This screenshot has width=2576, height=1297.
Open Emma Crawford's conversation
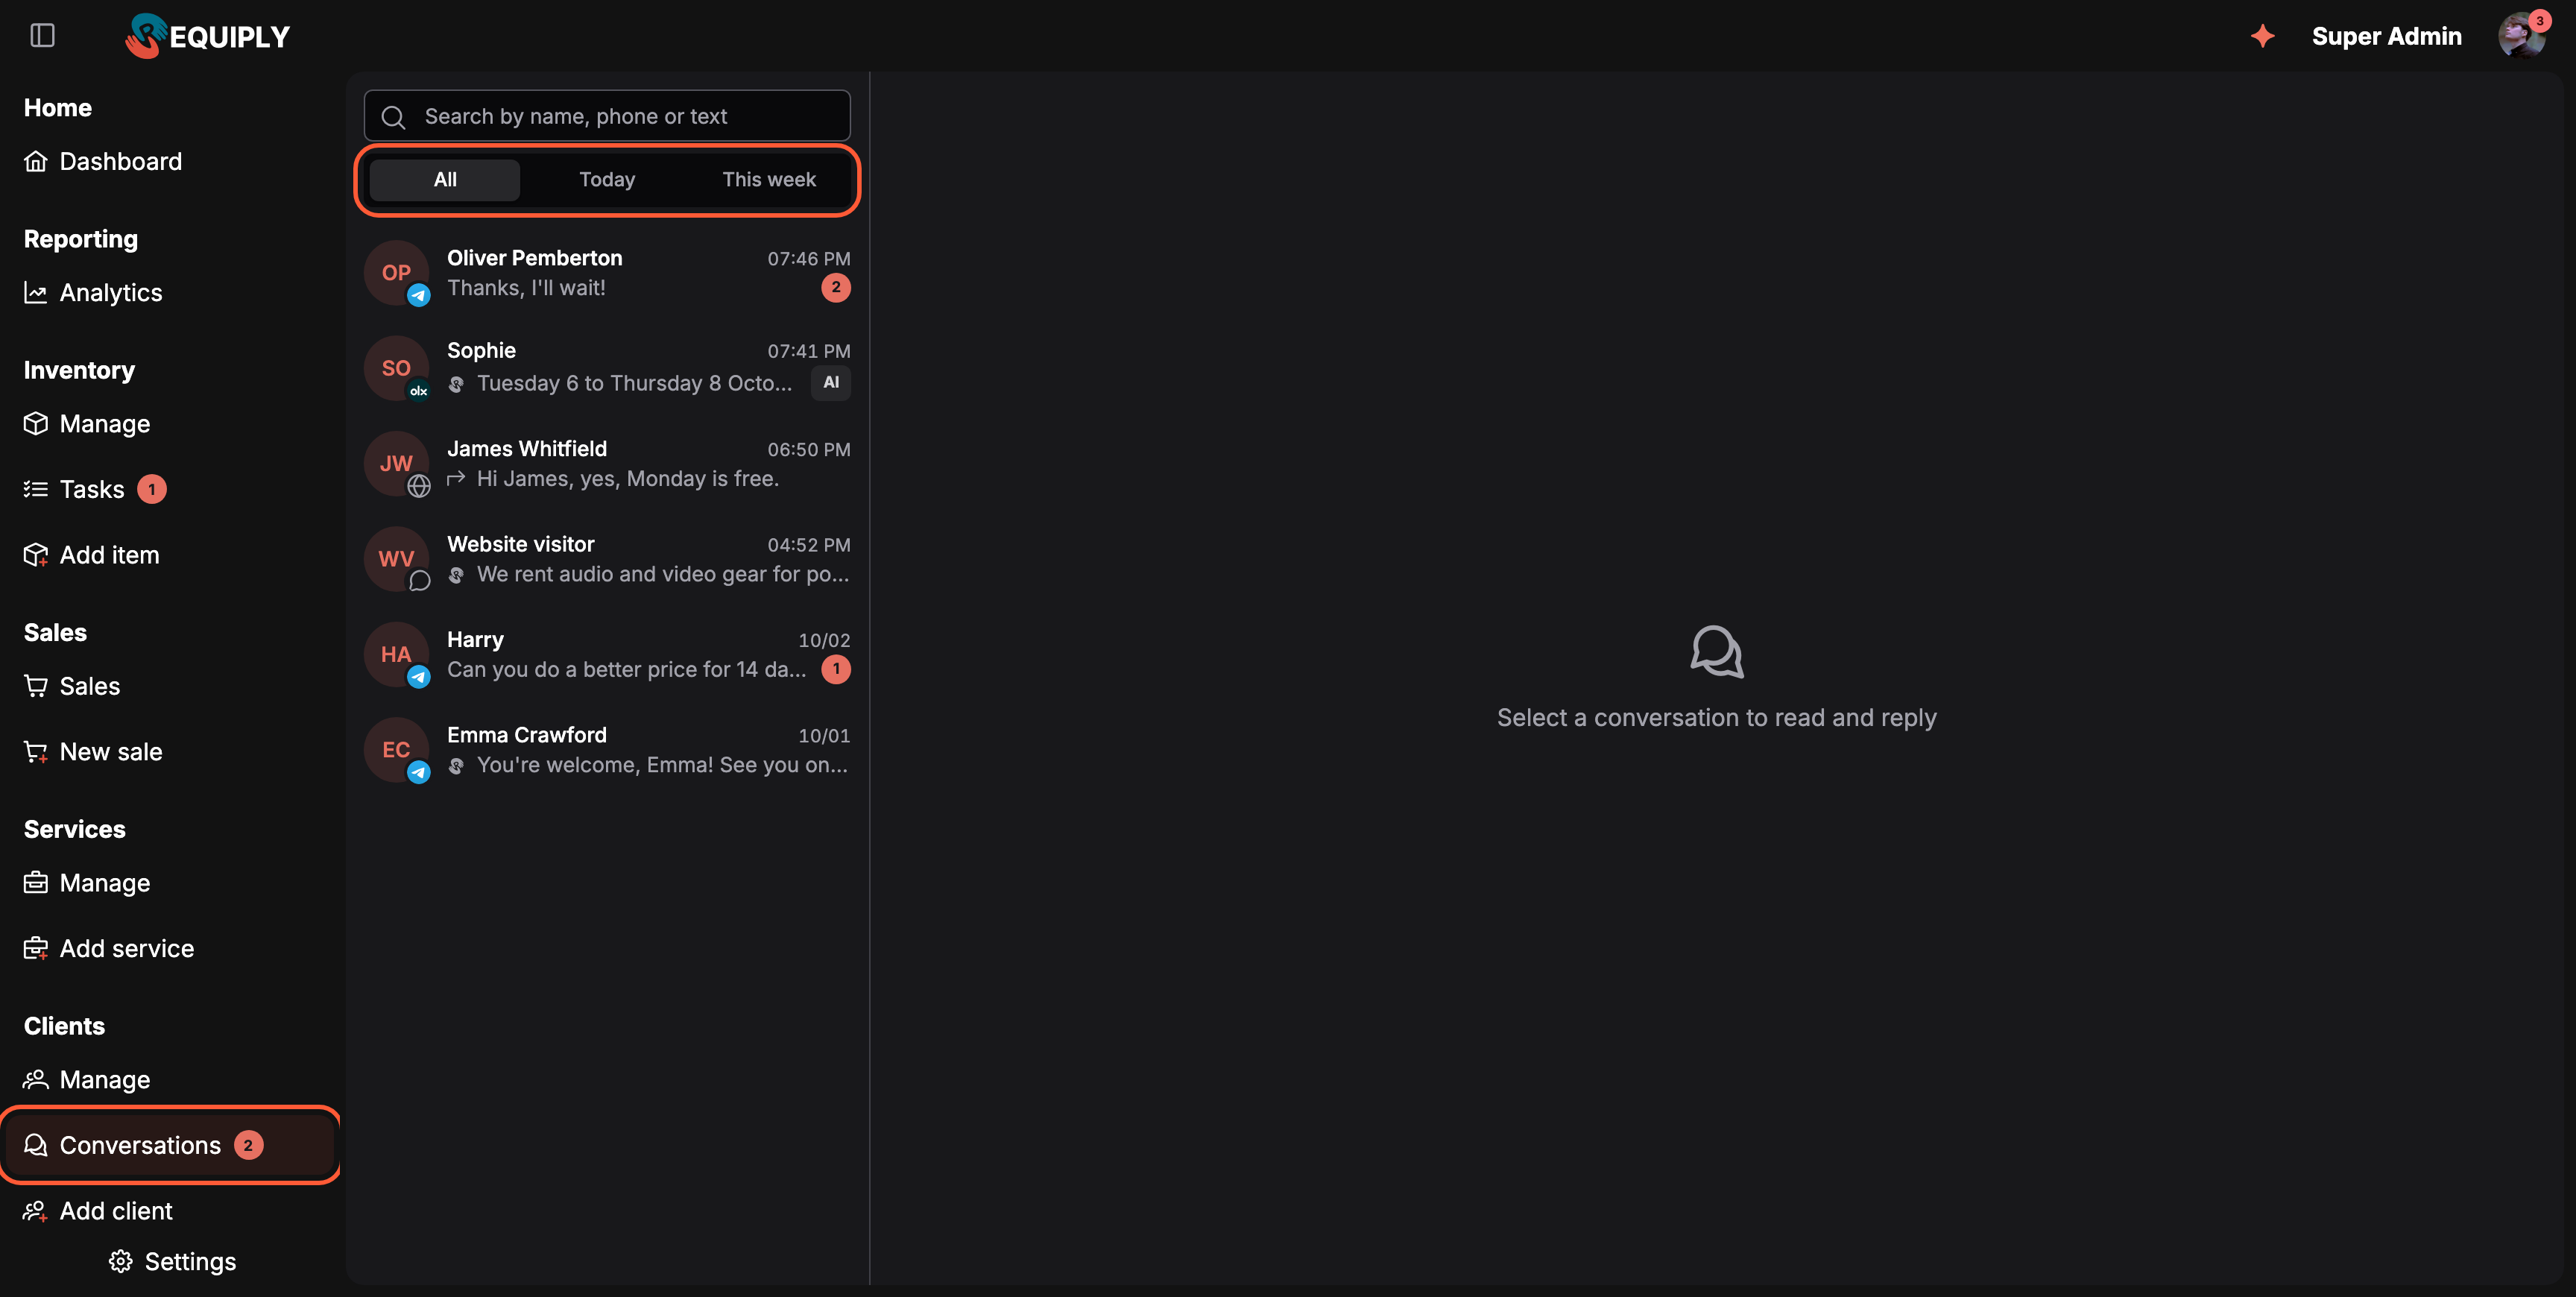[x=607, y=750]
